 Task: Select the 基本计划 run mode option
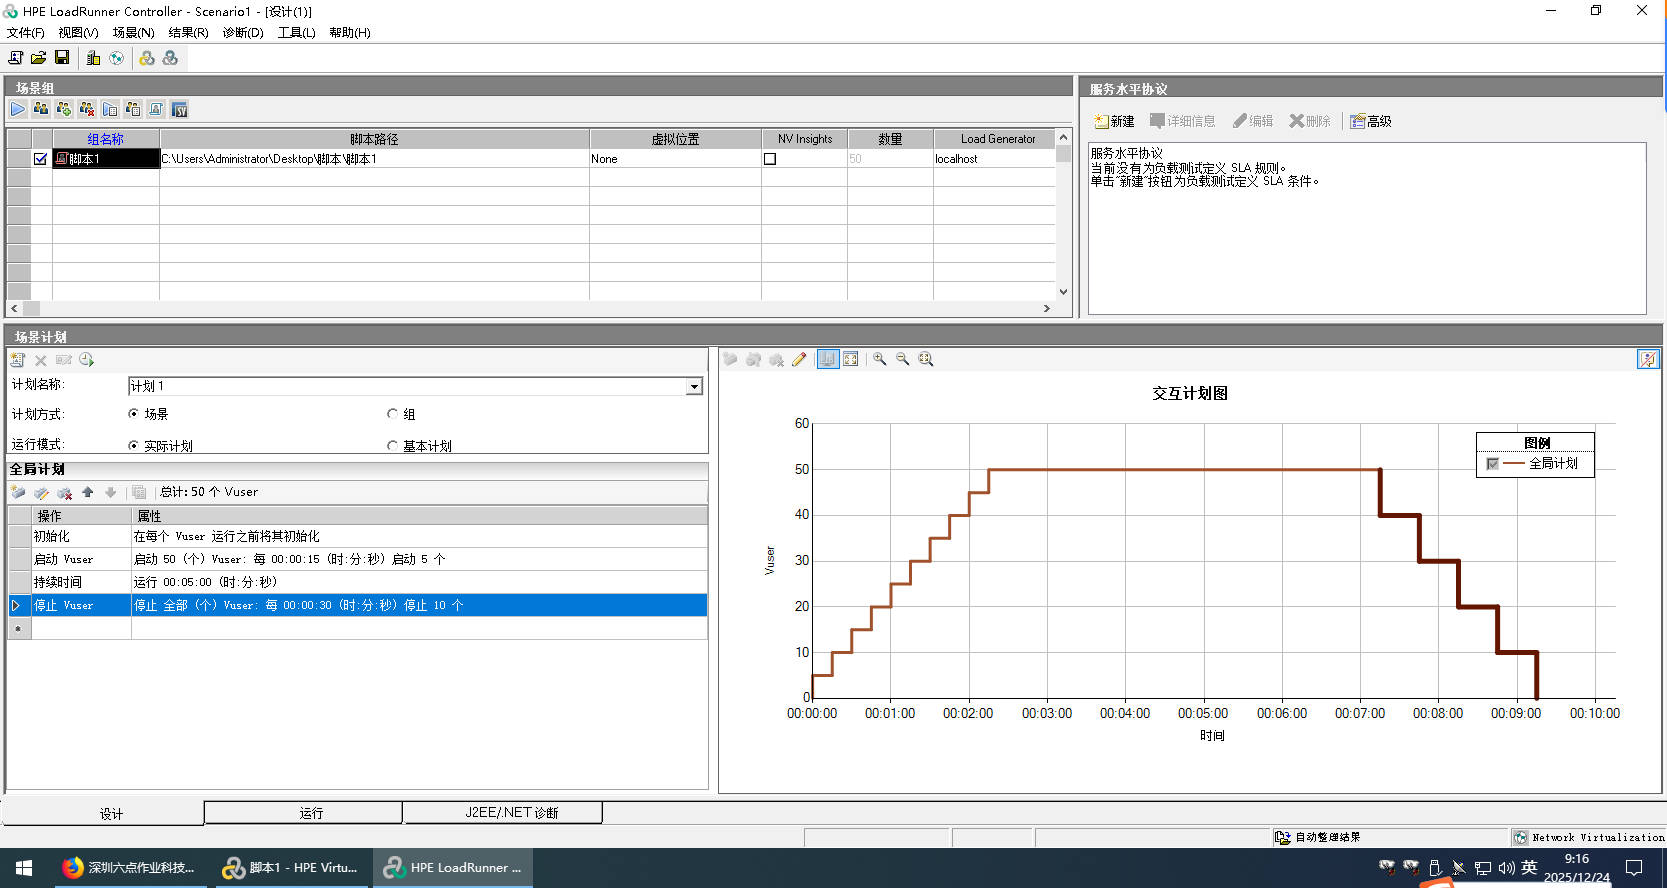393,446
